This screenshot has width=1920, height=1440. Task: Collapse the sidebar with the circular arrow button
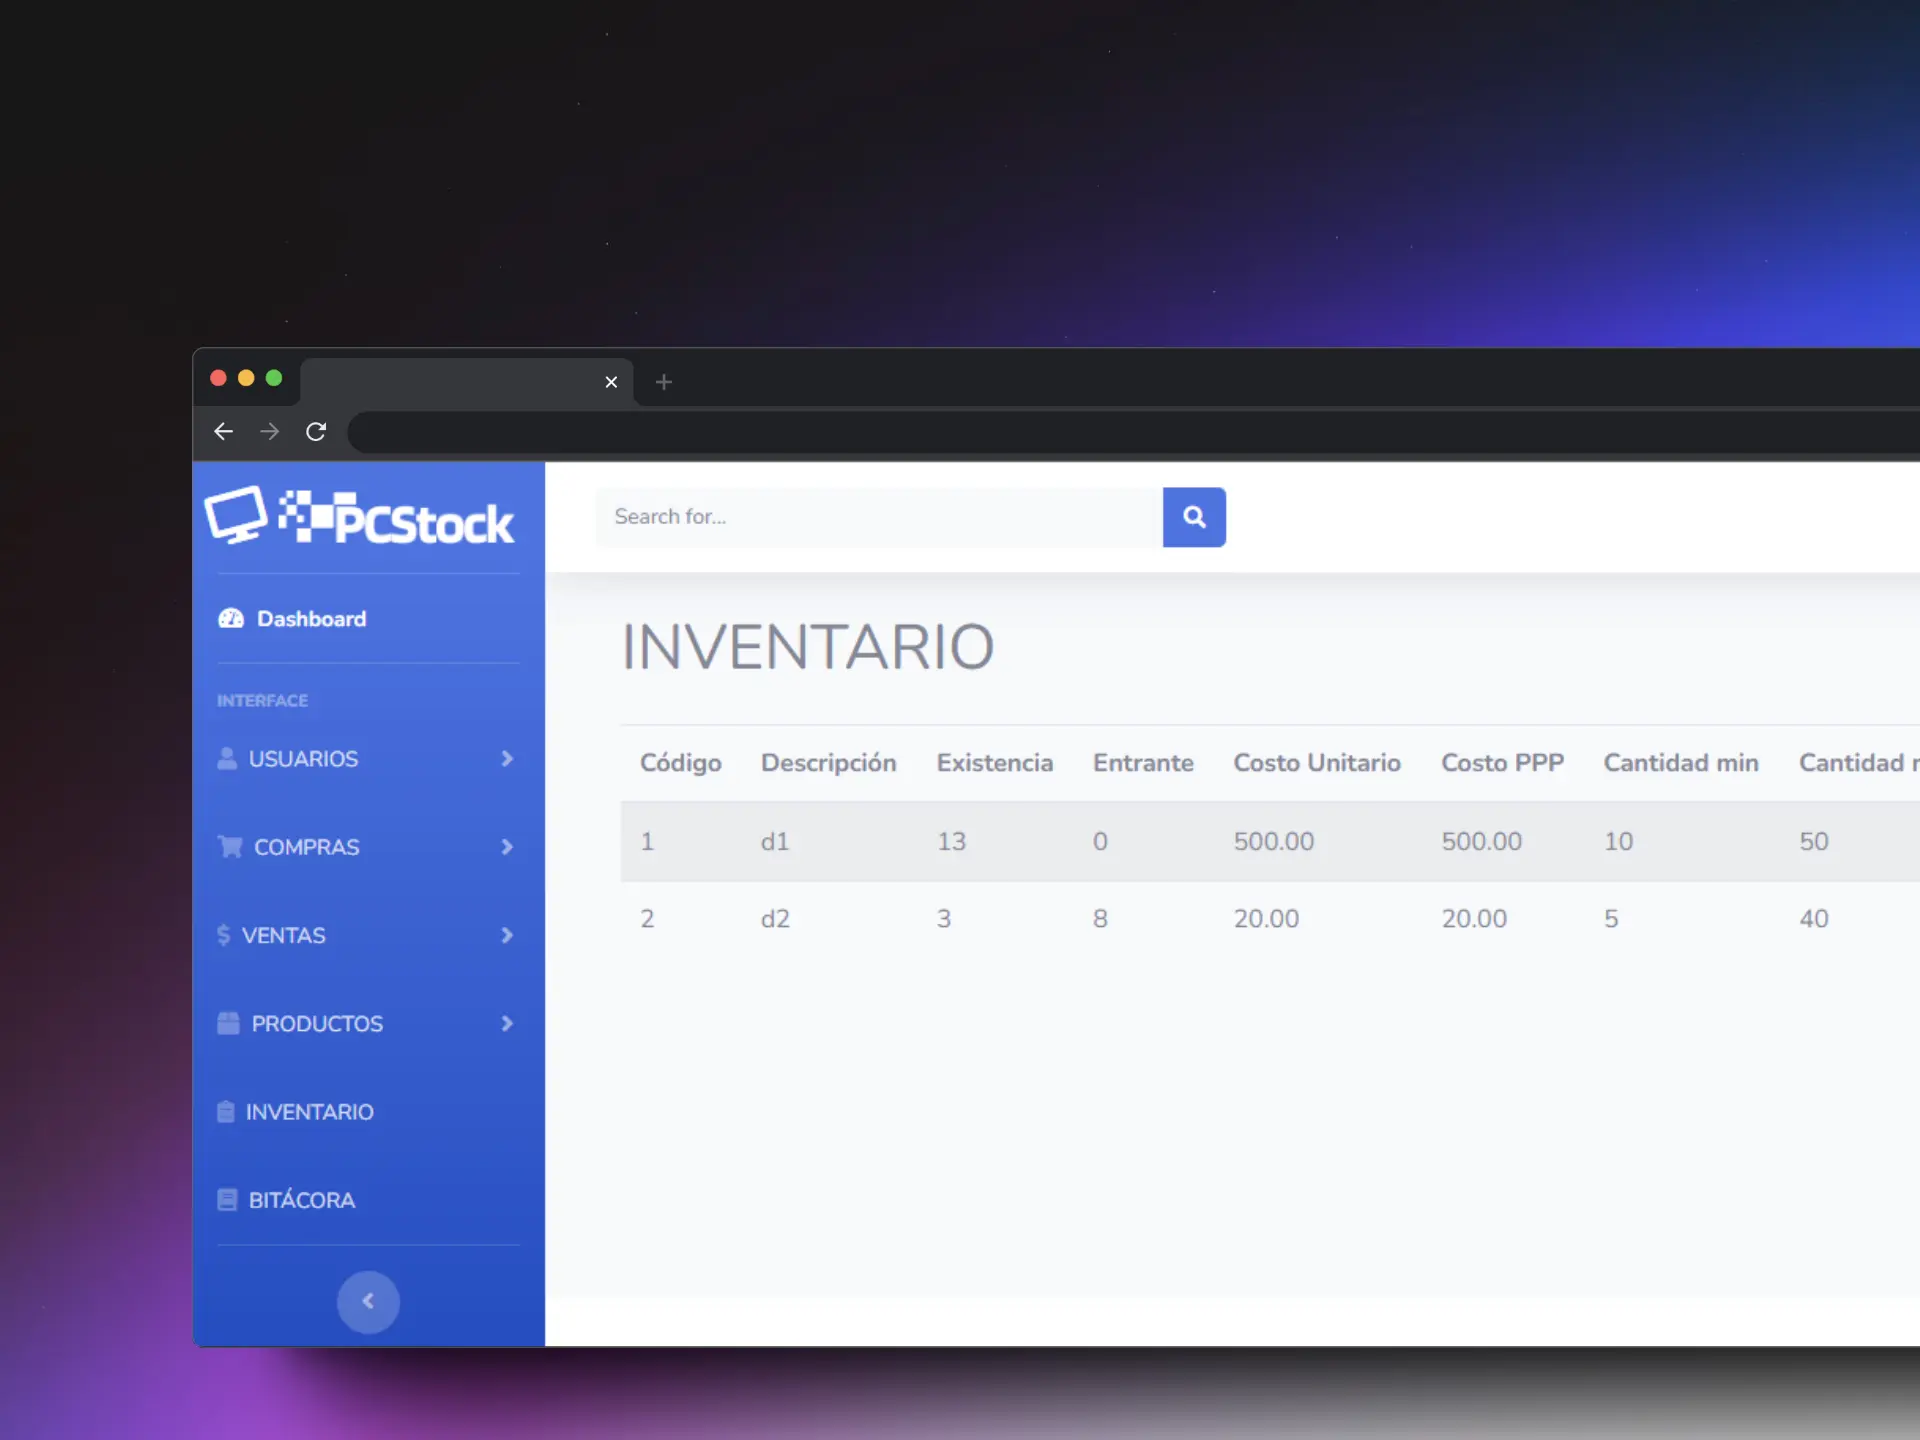click(x=368, y=1302)
